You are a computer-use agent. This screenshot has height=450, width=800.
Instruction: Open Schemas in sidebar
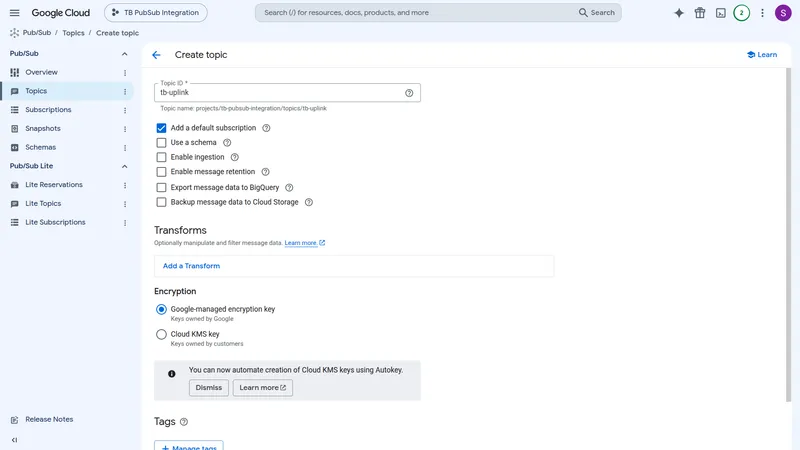point(41,147)
